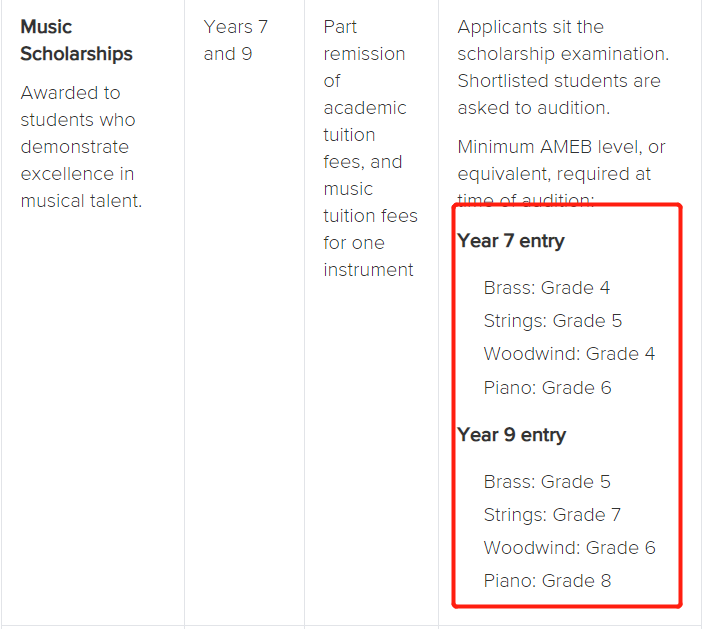Click Strings: Grade 5 list item

pyautogui.click(x=553, y=321)
